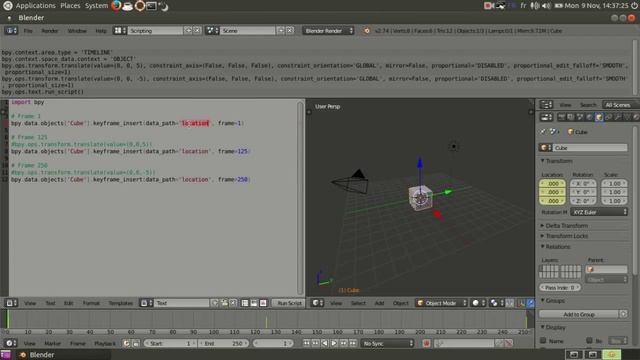Select the Object properties tab icon
Image resolution: width=640 pixels, height=360 pixels.
tap(599, 118)
